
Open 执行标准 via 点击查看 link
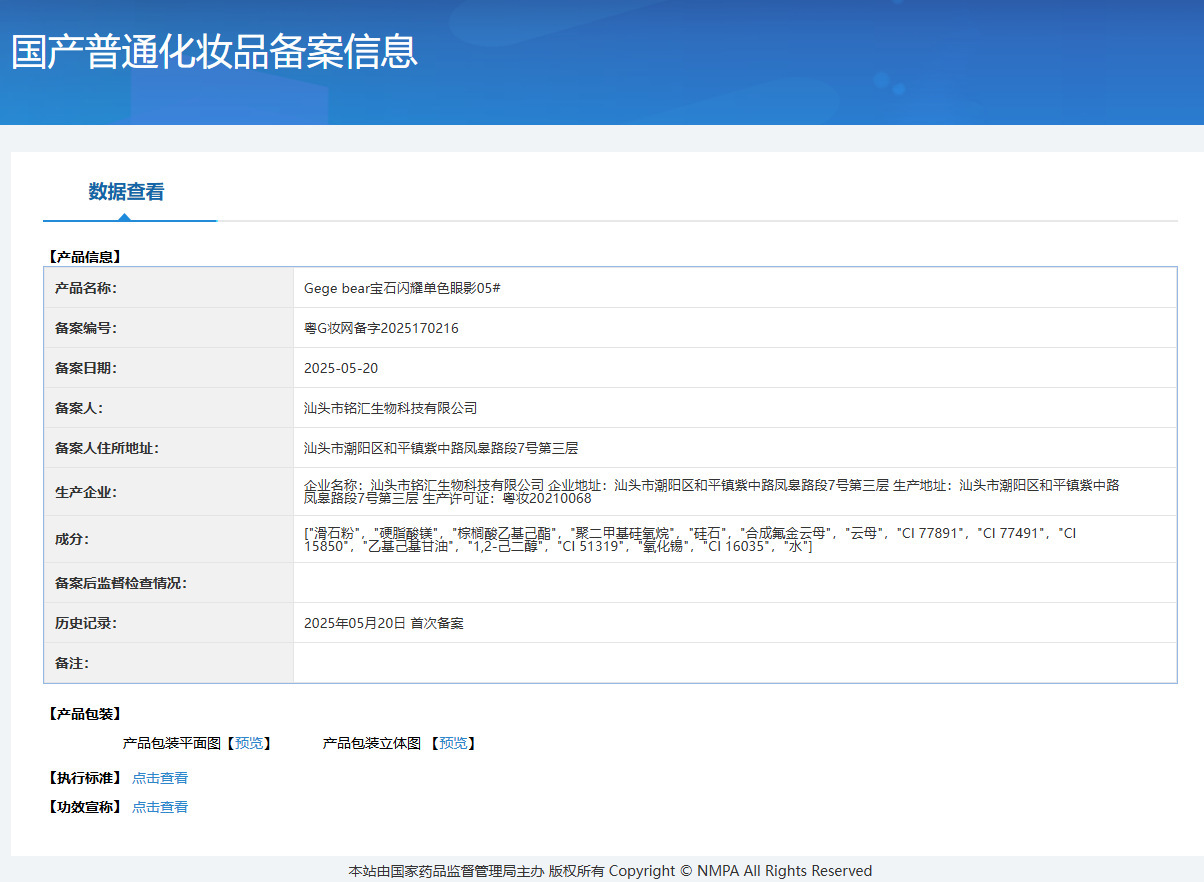[160, 778]
